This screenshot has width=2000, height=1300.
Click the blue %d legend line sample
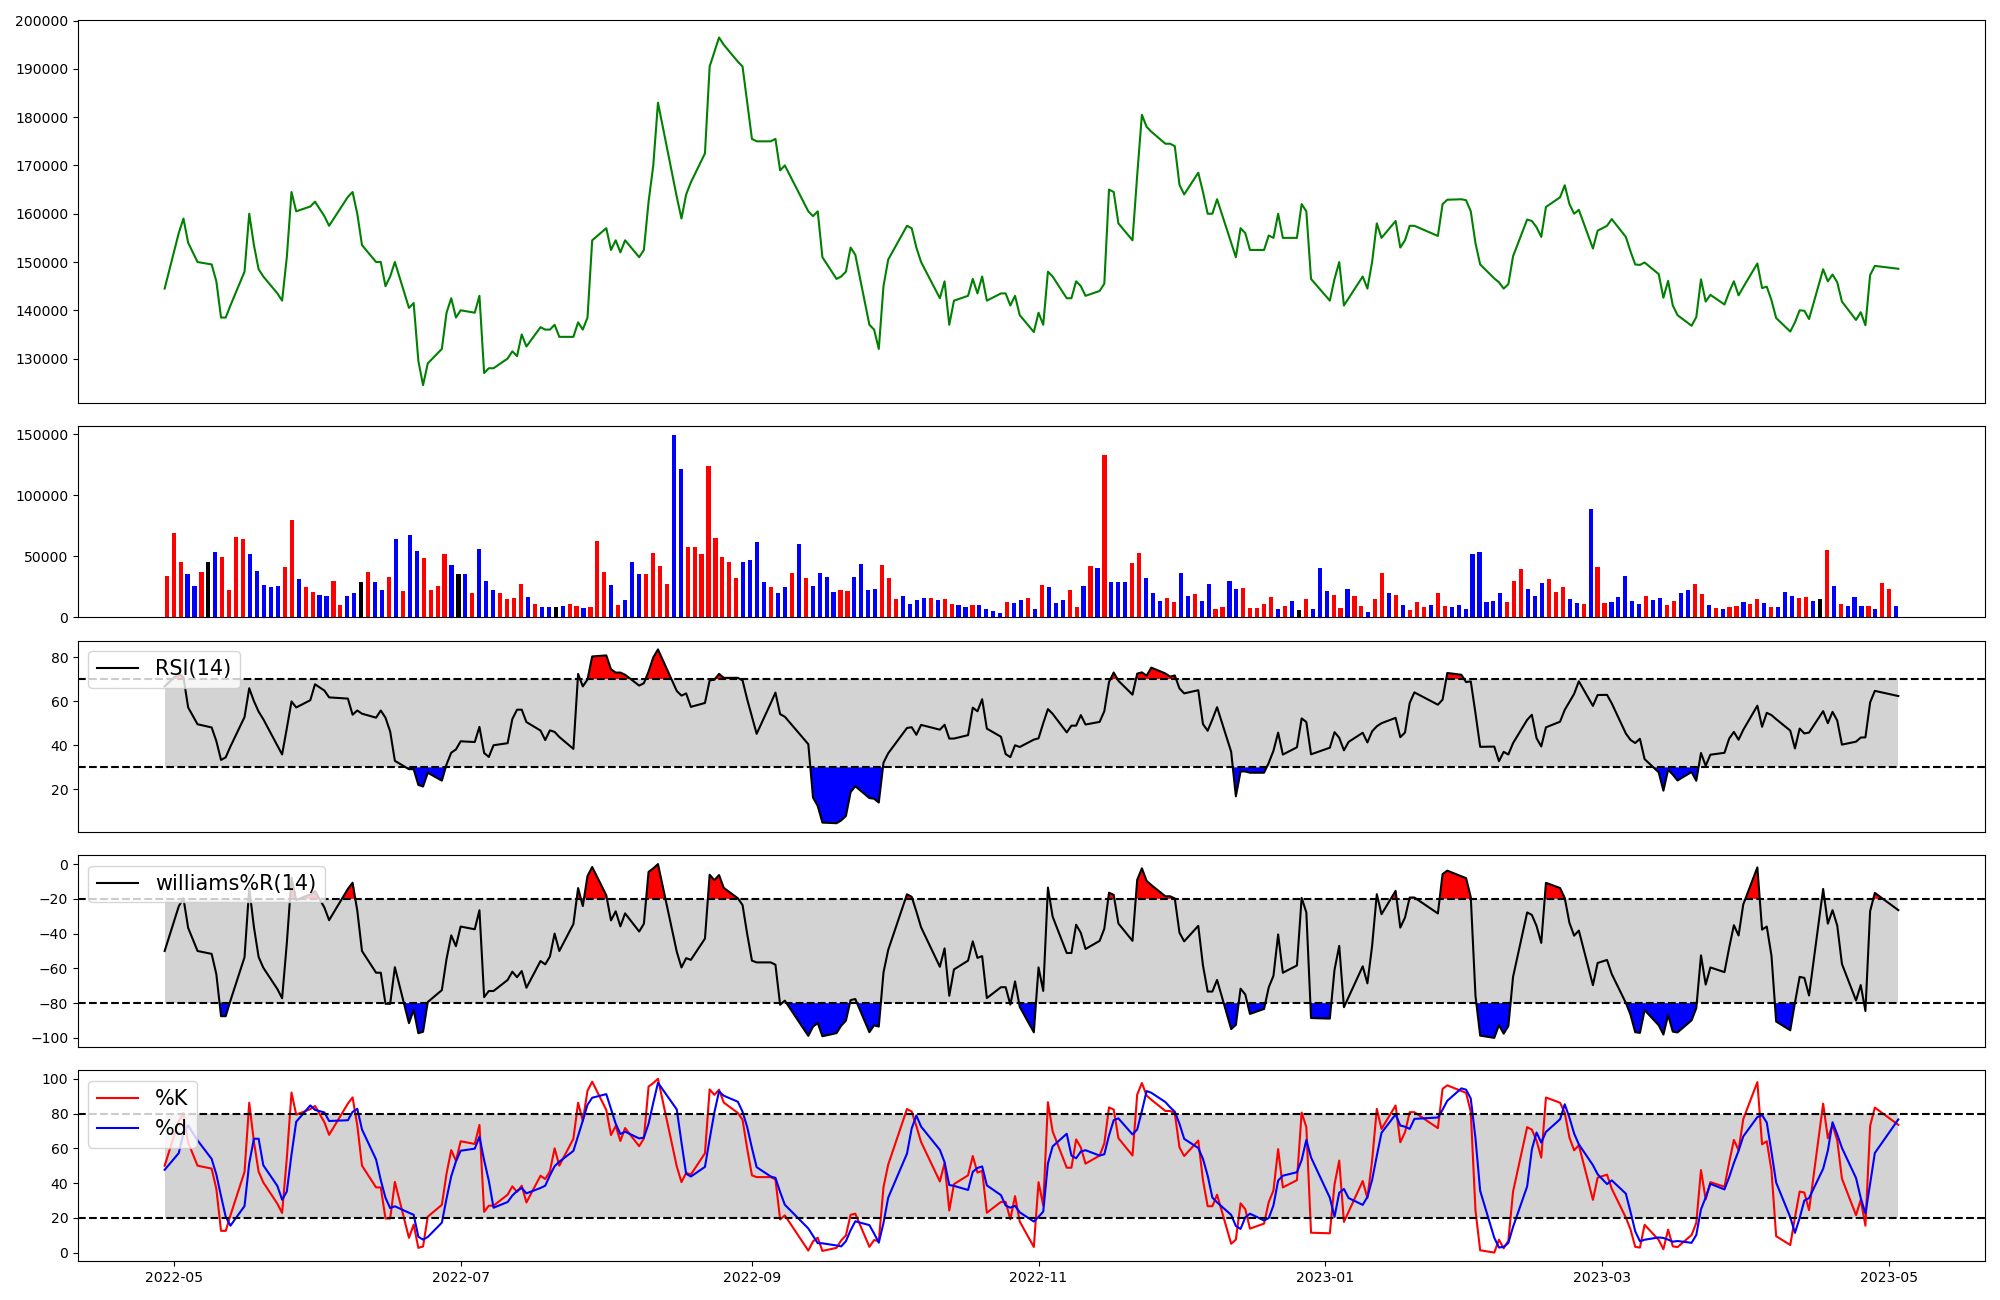(117, 1128)
